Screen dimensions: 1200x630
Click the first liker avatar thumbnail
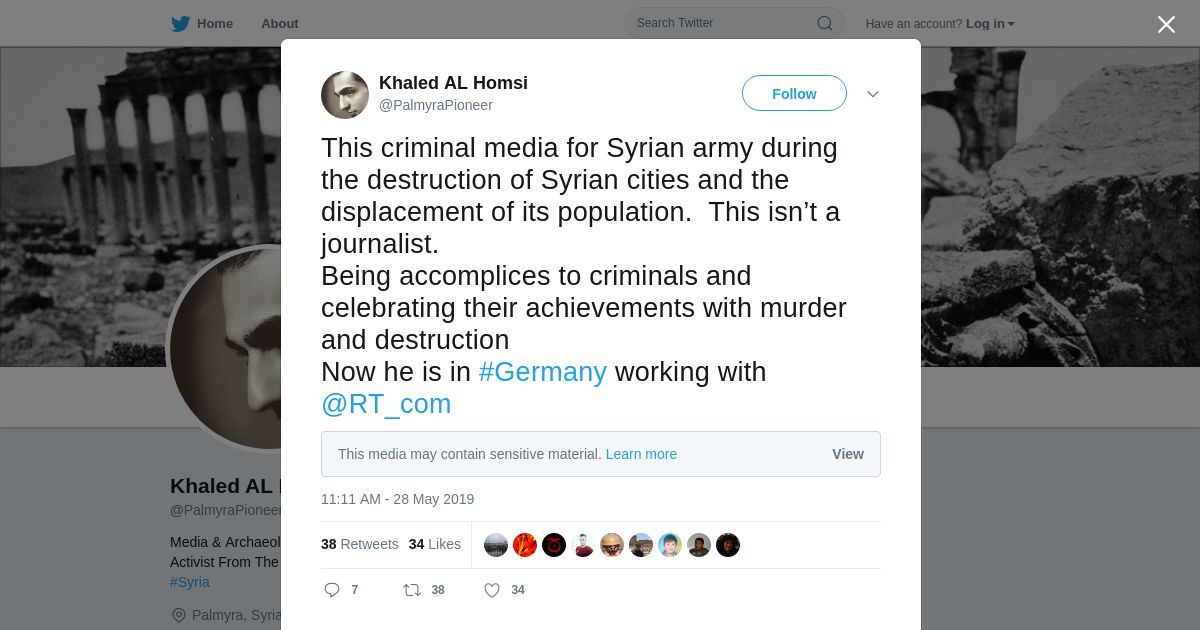point(496,545)
